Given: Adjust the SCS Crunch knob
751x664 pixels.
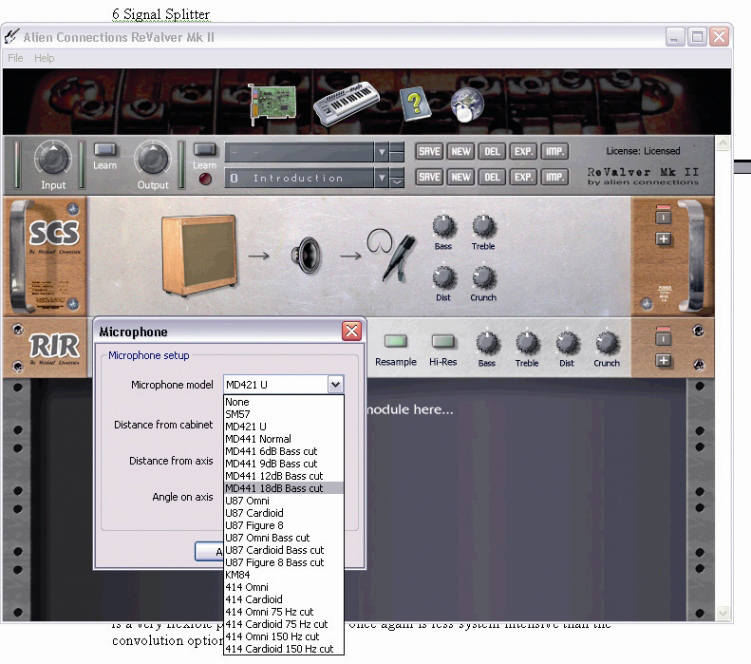Looking at the screenshot, I should coord(484,278).
